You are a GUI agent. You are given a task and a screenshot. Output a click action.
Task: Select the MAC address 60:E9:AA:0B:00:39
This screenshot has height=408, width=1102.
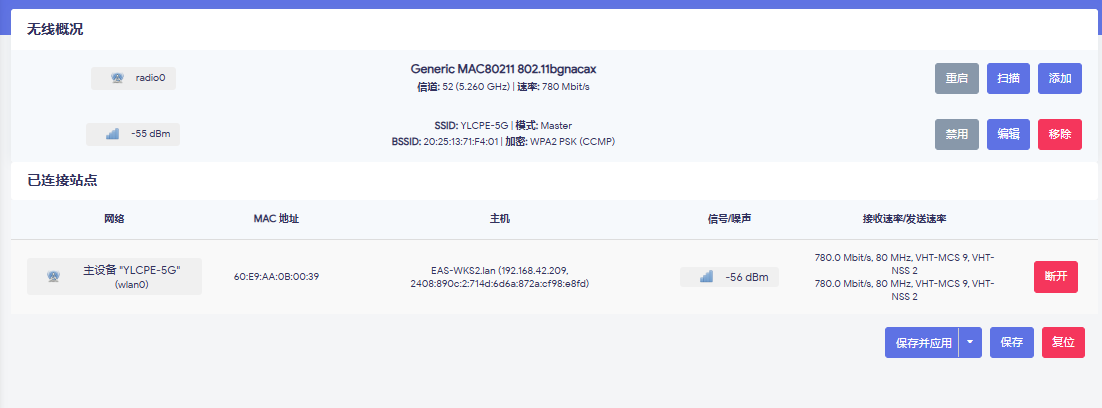276,277
